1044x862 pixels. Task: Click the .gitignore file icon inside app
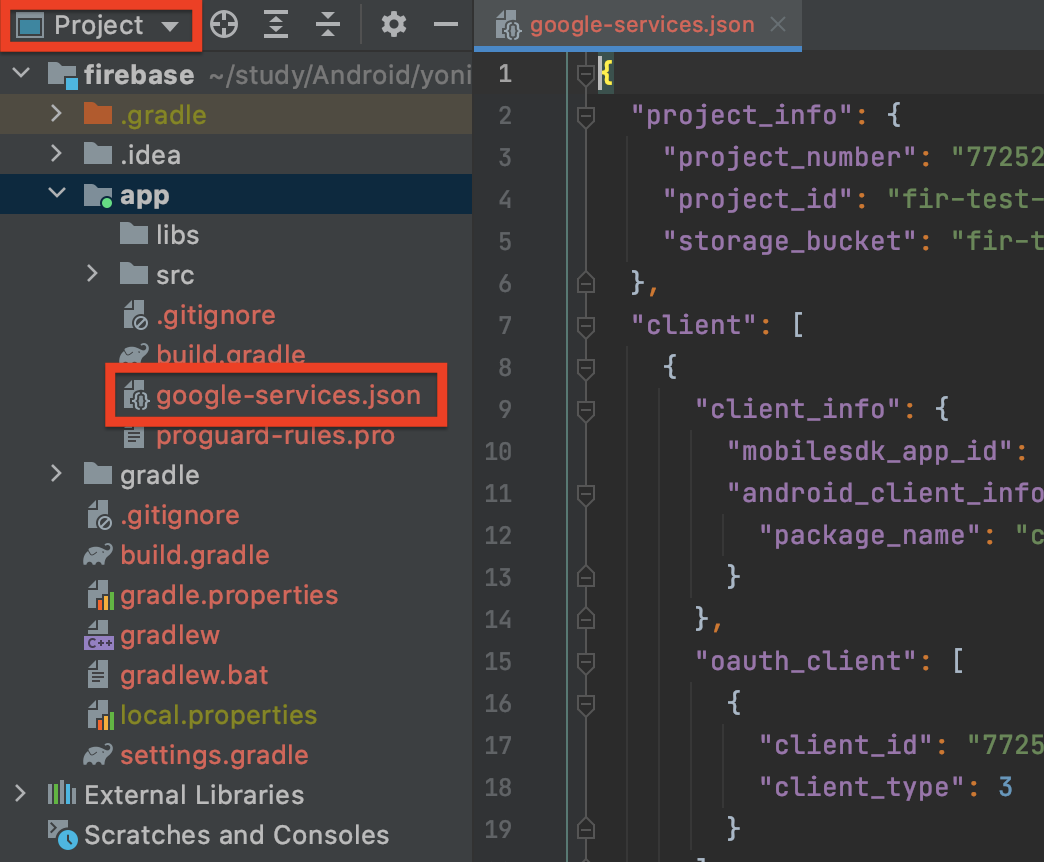tap(135, 315)
